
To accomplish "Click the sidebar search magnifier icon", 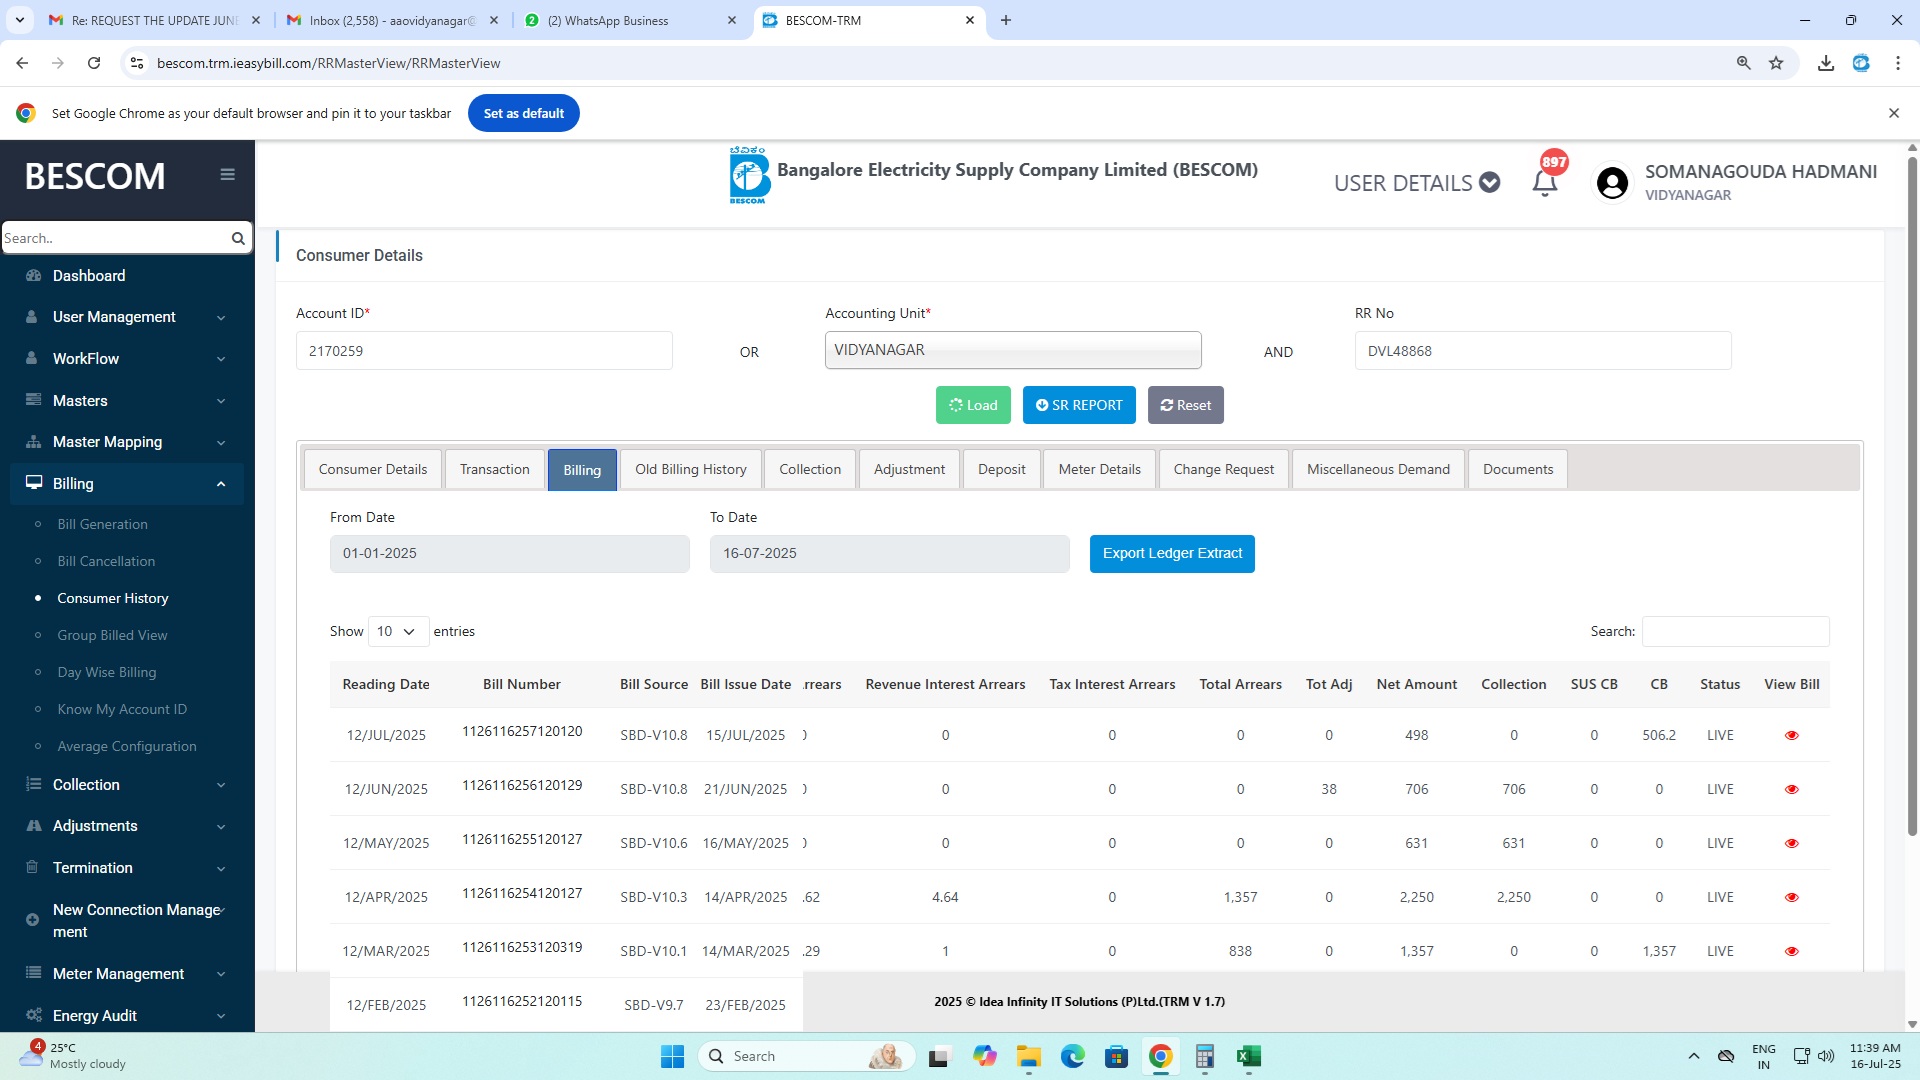I will point(238,238).
